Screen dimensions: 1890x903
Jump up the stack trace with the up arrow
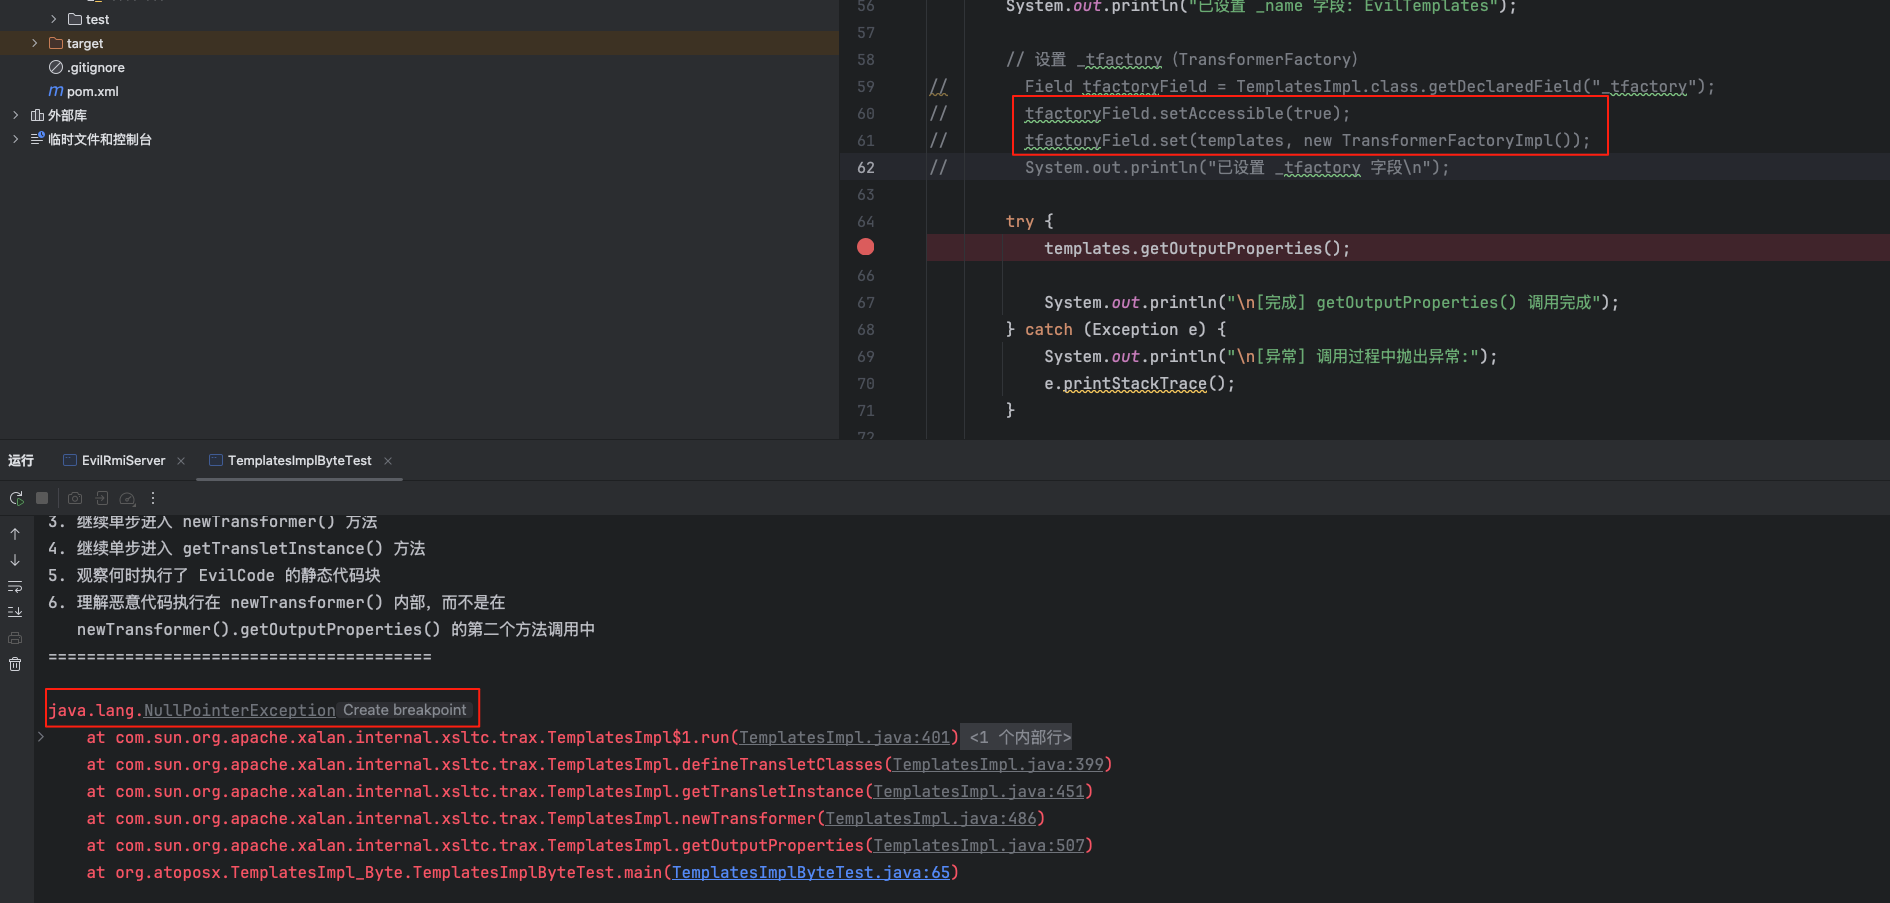[x=15, y=534]
